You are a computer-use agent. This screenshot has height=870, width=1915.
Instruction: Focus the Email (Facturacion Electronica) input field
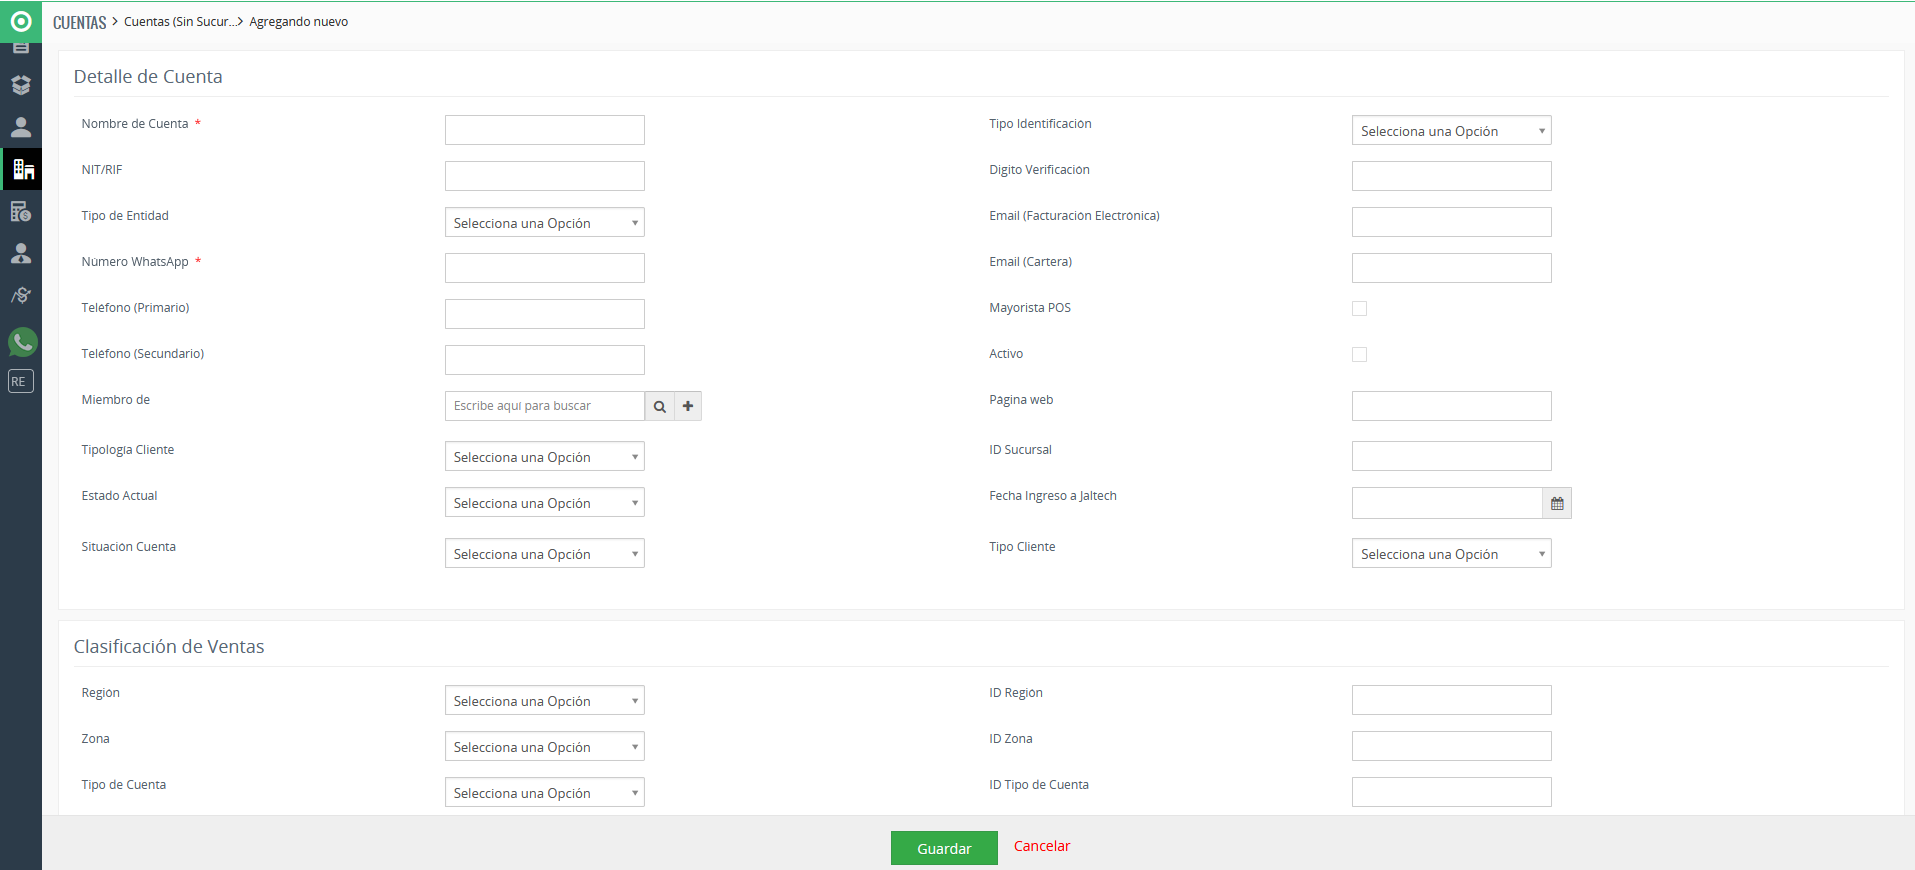[x=1451, y=222]
